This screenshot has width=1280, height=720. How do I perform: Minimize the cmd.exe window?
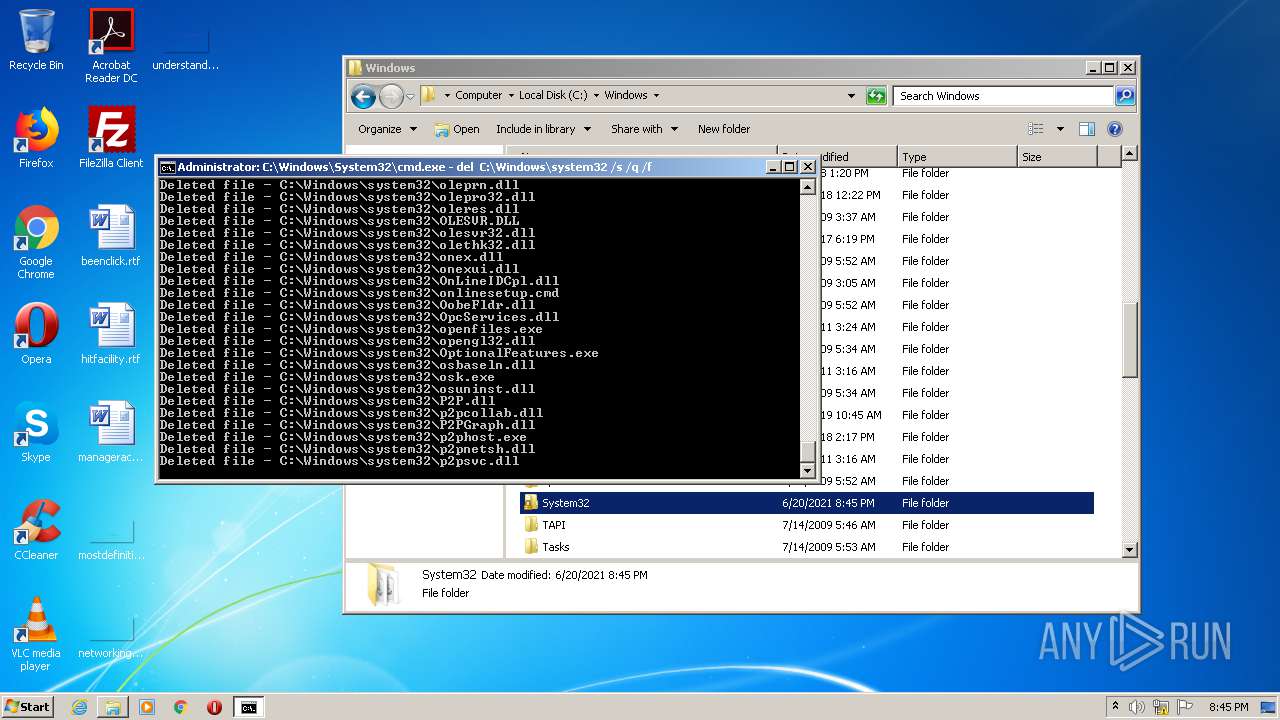click(773, 167)
